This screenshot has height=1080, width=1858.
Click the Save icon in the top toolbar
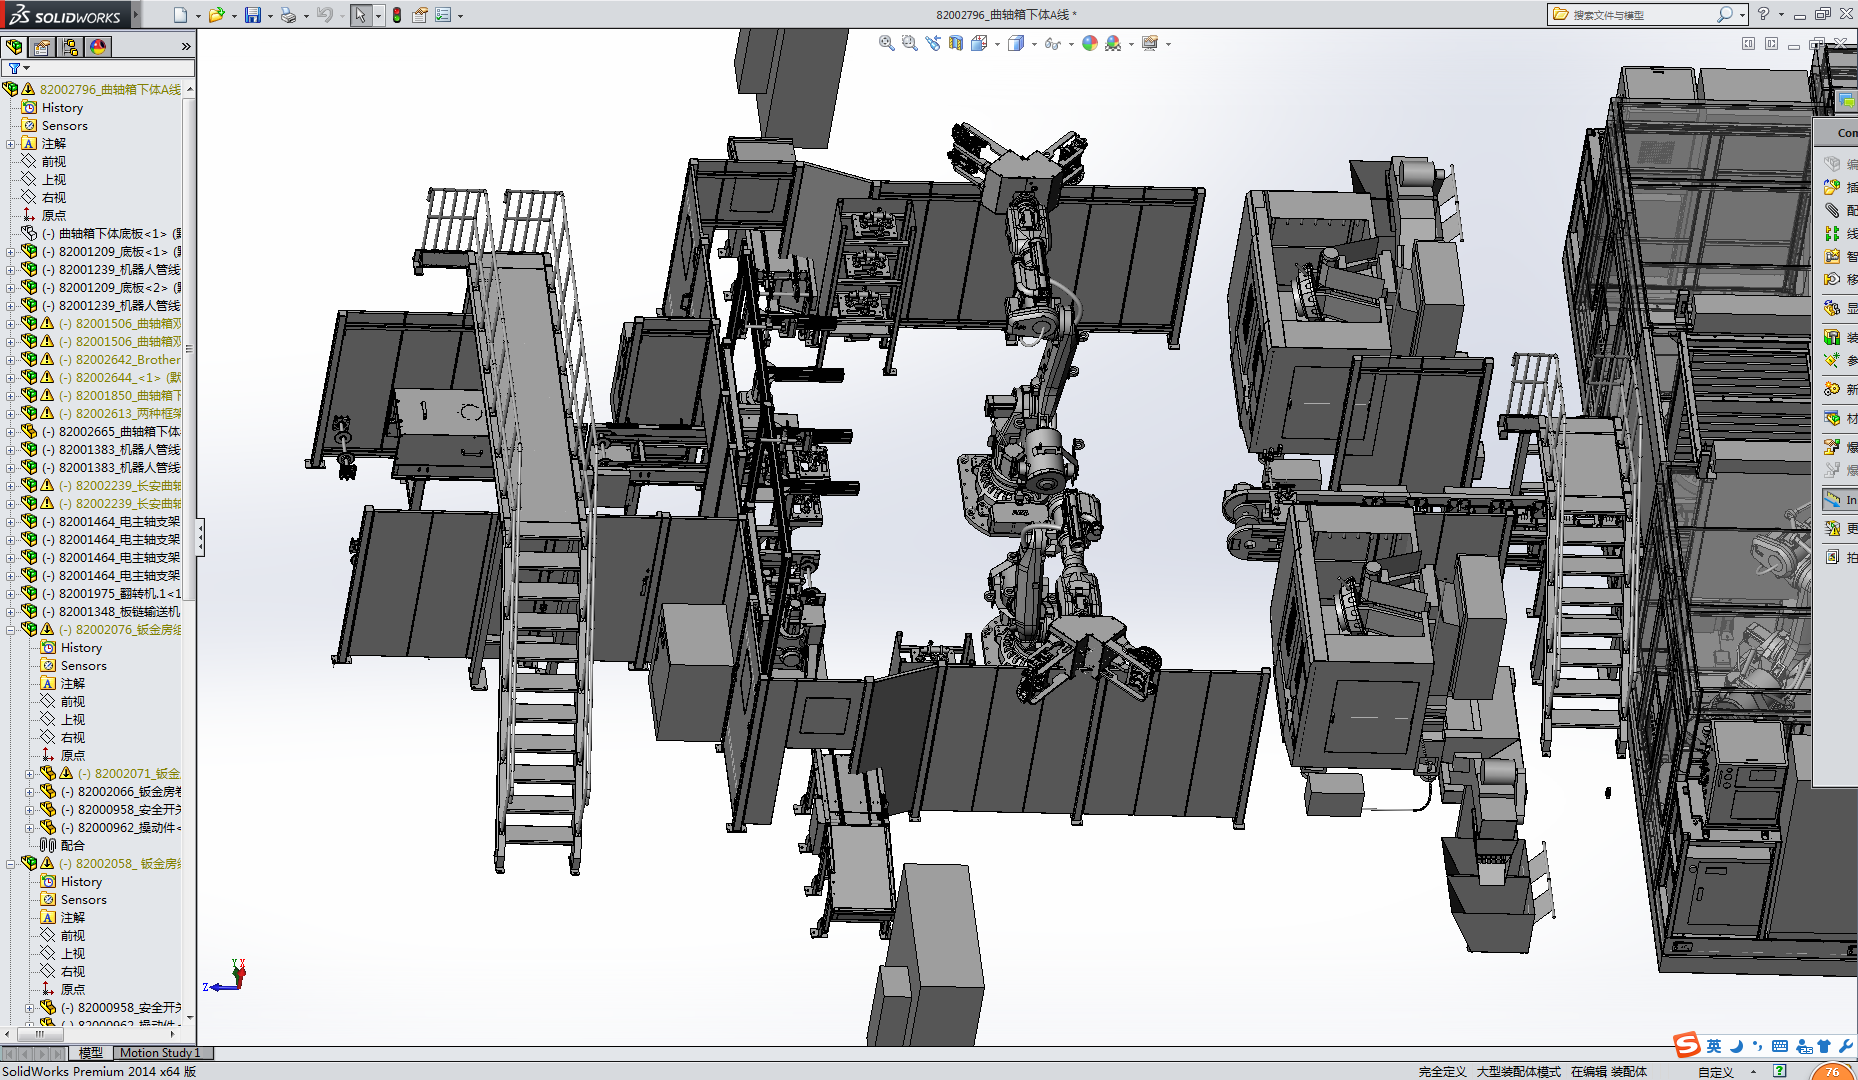(252, 15)
